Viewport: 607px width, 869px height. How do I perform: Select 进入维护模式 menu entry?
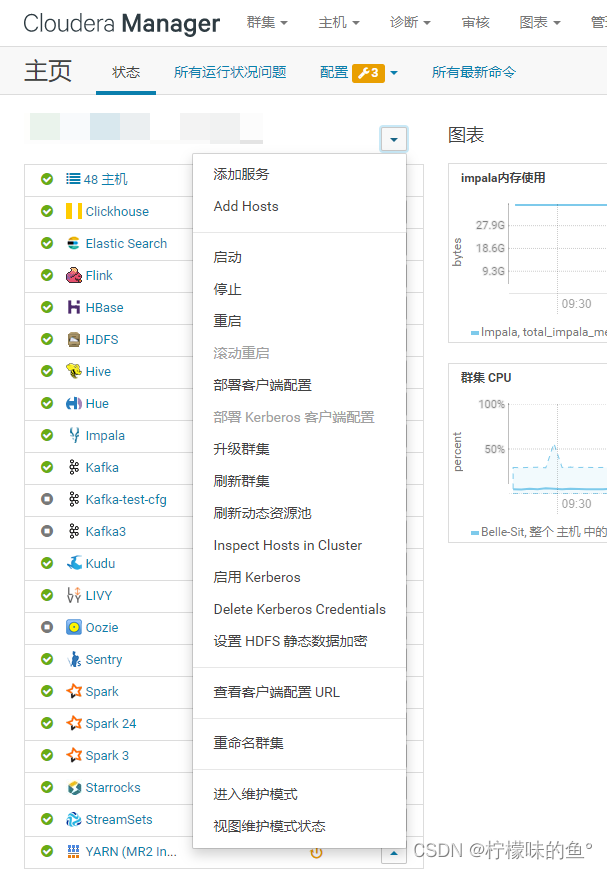click(x=299, y=794)
